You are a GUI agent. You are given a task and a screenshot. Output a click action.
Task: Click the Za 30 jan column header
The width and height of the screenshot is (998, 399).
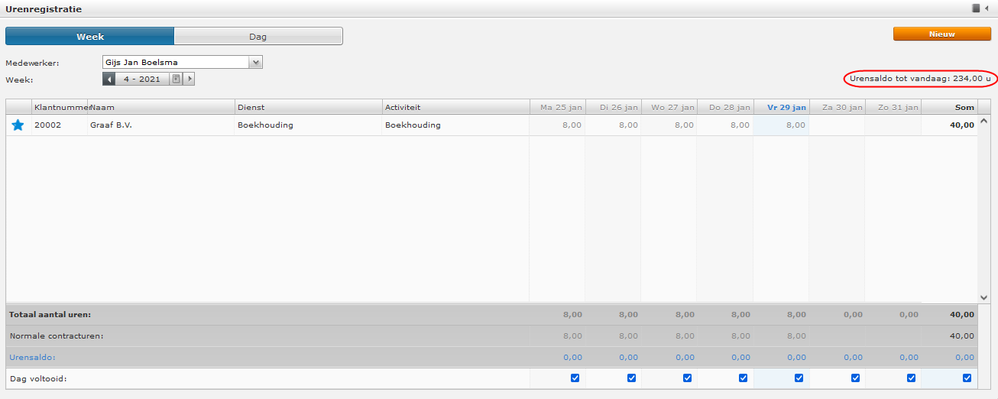[838, 108]
